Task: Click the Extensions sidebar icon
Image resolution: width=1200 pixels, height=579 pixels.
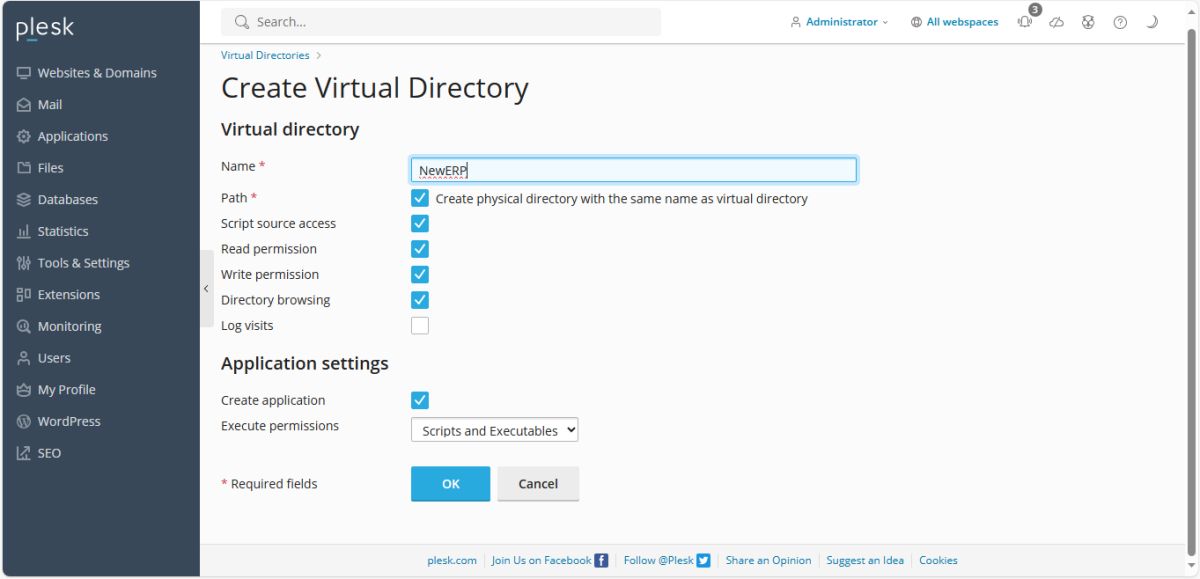Action: click(24, 295)
